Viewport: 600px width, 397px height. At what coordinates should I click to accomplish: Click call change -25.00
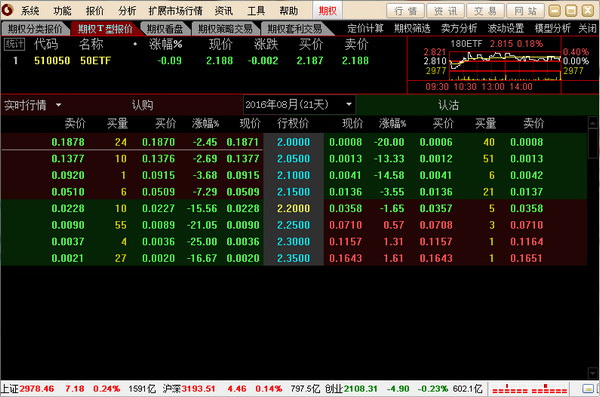tap(202, 242)
